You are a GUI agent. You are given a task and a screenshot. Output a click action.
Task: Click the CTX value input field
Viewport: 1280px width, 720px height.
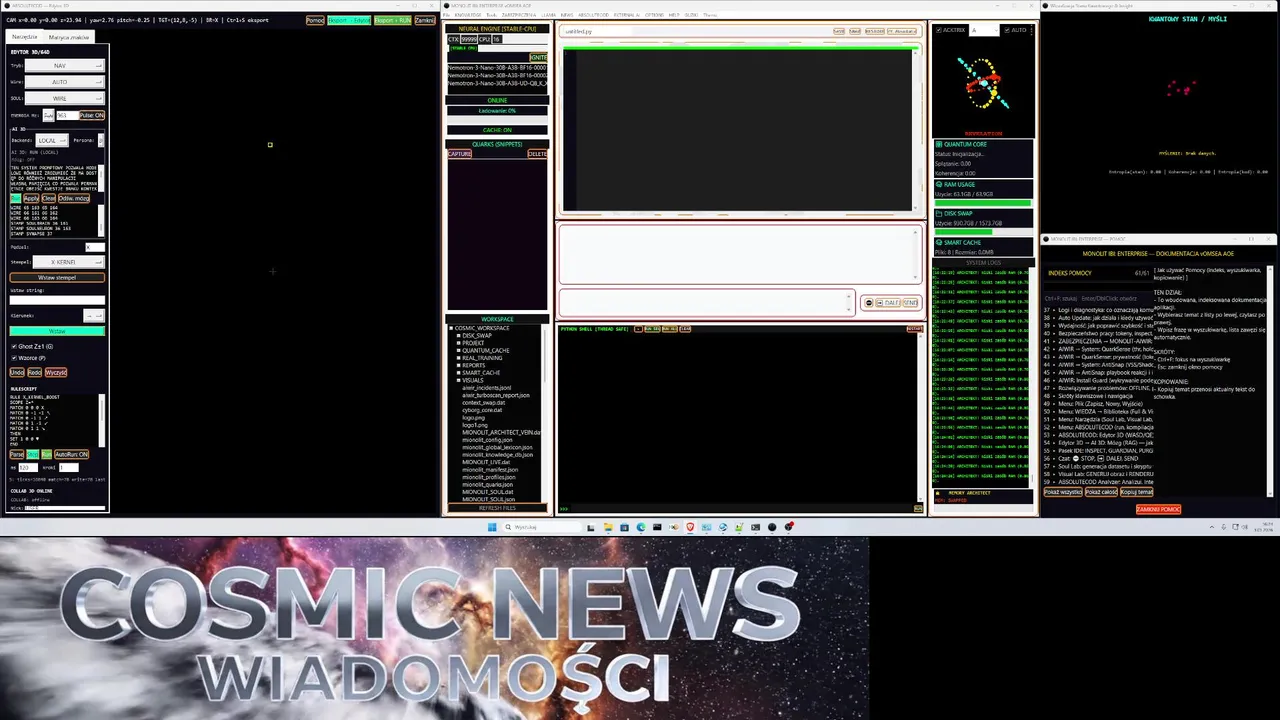point(468,39)
